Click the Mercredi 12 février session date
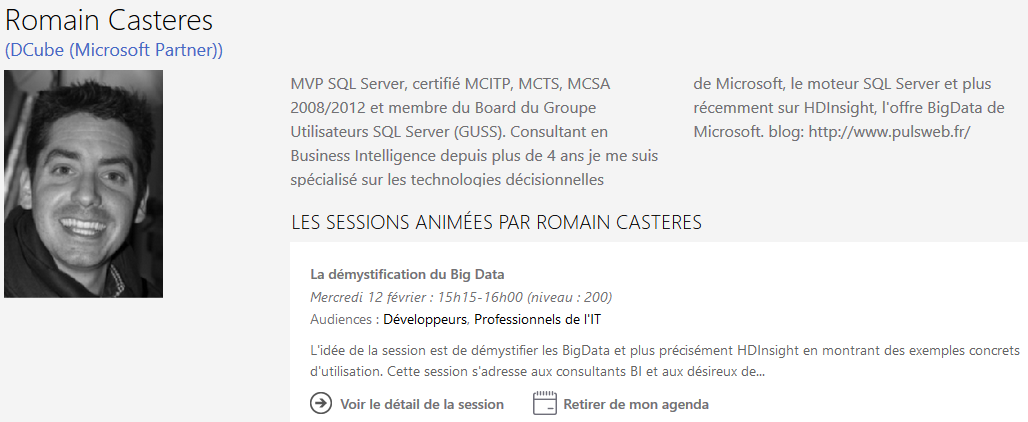This screenshot has height=422, width=1028. (372, 297)
